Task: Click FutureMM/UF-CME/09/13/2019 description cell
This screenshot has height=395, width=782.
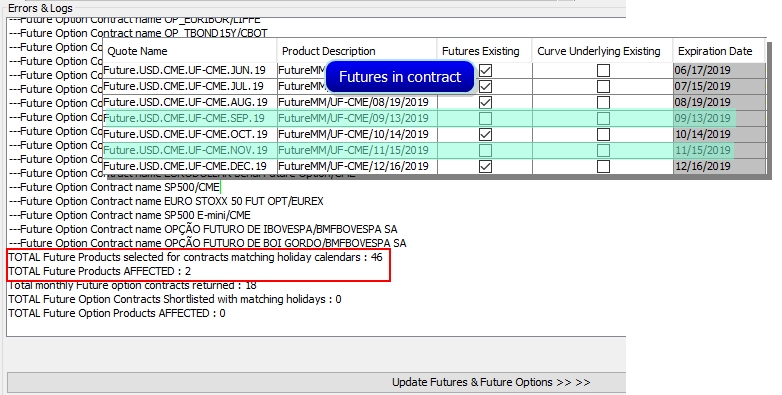Action: [357, 118]
